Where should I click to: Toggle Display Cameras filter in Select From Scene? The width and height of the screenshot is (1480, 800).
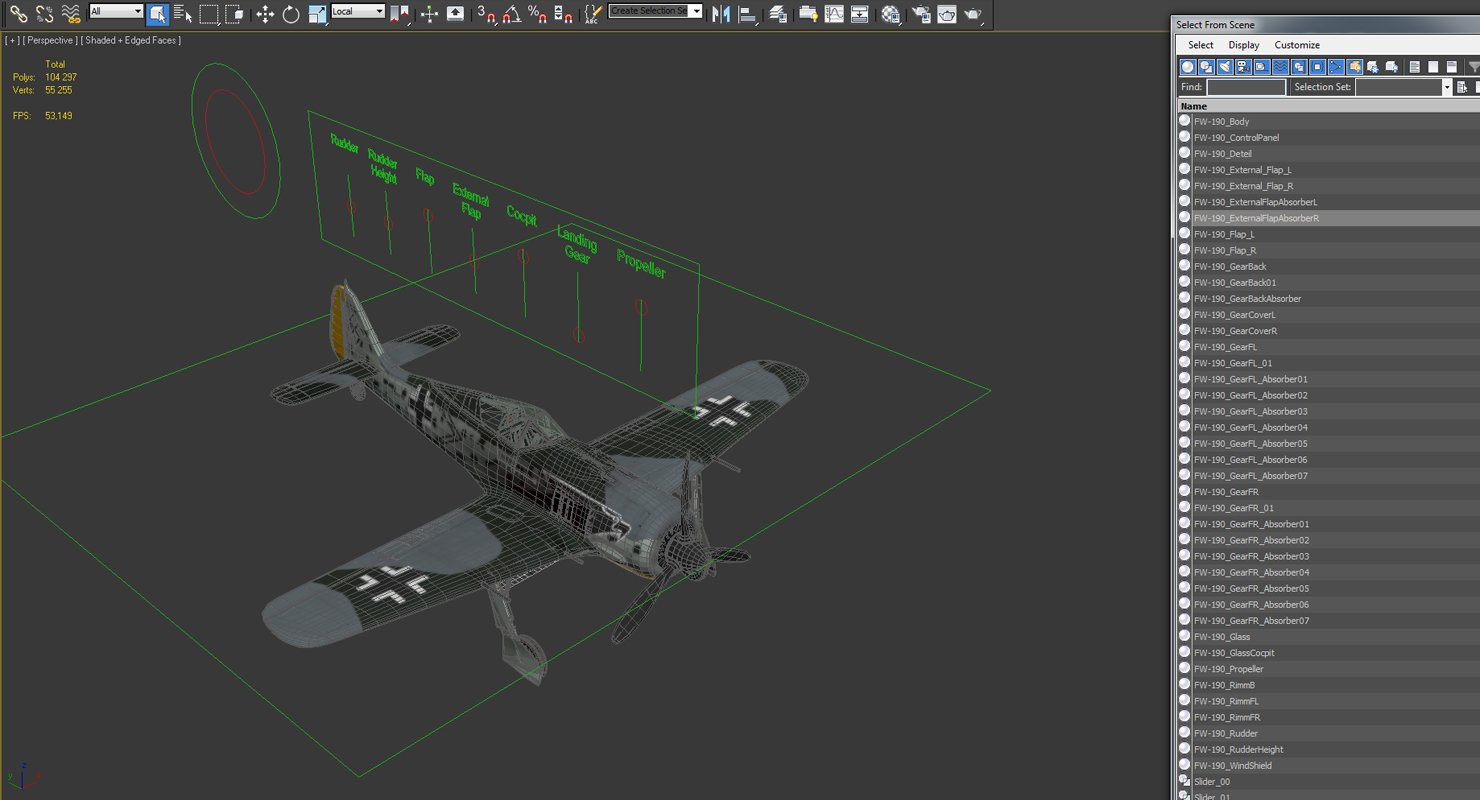(x=1243, y=67)
